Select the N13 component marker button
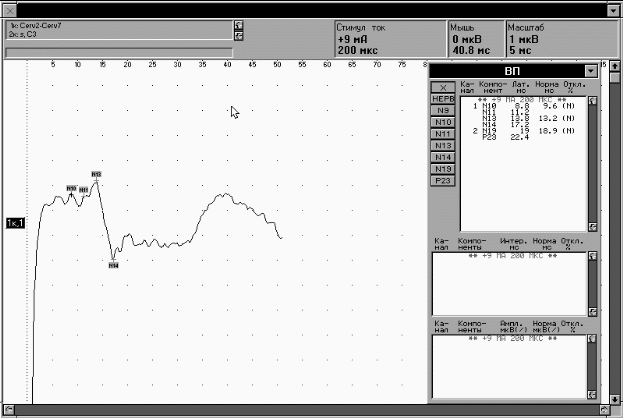Screen dimensions: 623x418 pyautogui.click(x=443, y=146)
